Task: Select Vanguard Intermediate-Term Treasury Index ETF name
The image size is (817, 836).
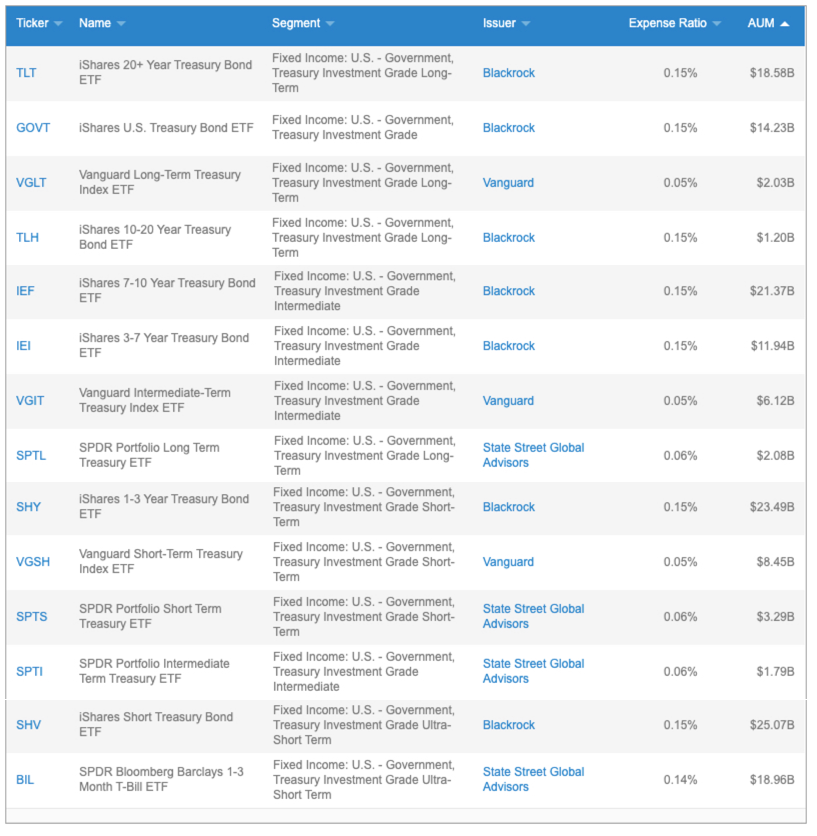Action: click(155, 400)
